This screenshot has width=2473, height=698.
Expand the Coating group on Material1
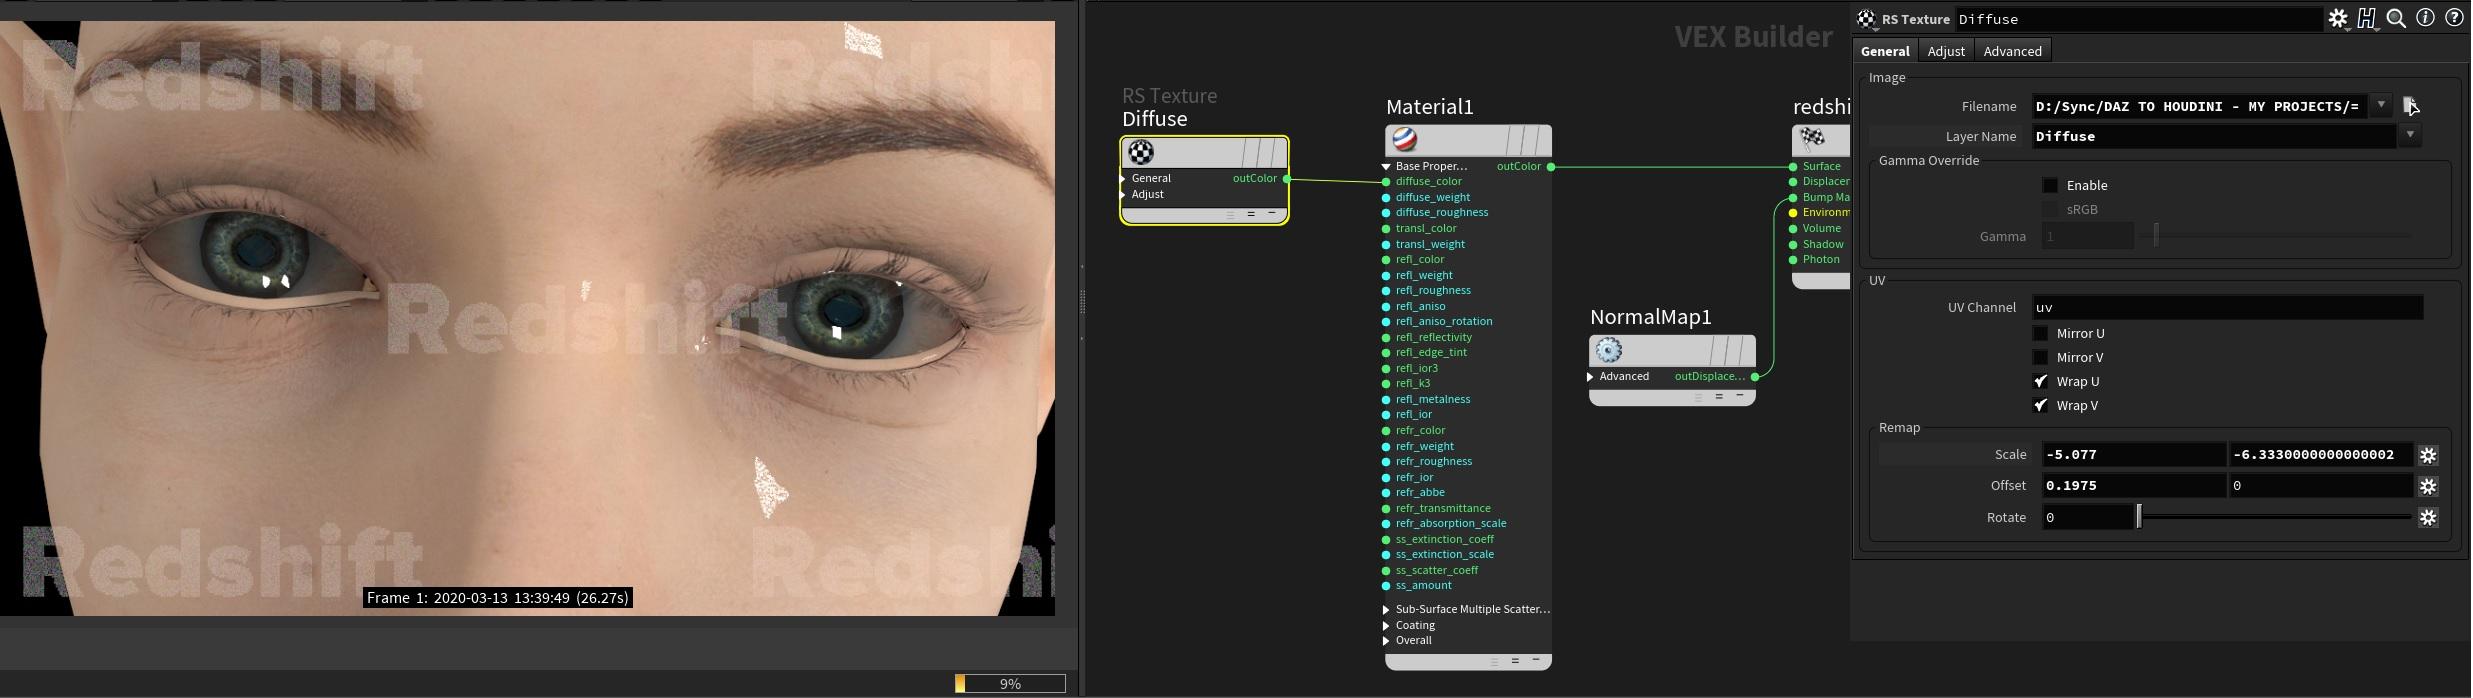[x=1386, y=625]
